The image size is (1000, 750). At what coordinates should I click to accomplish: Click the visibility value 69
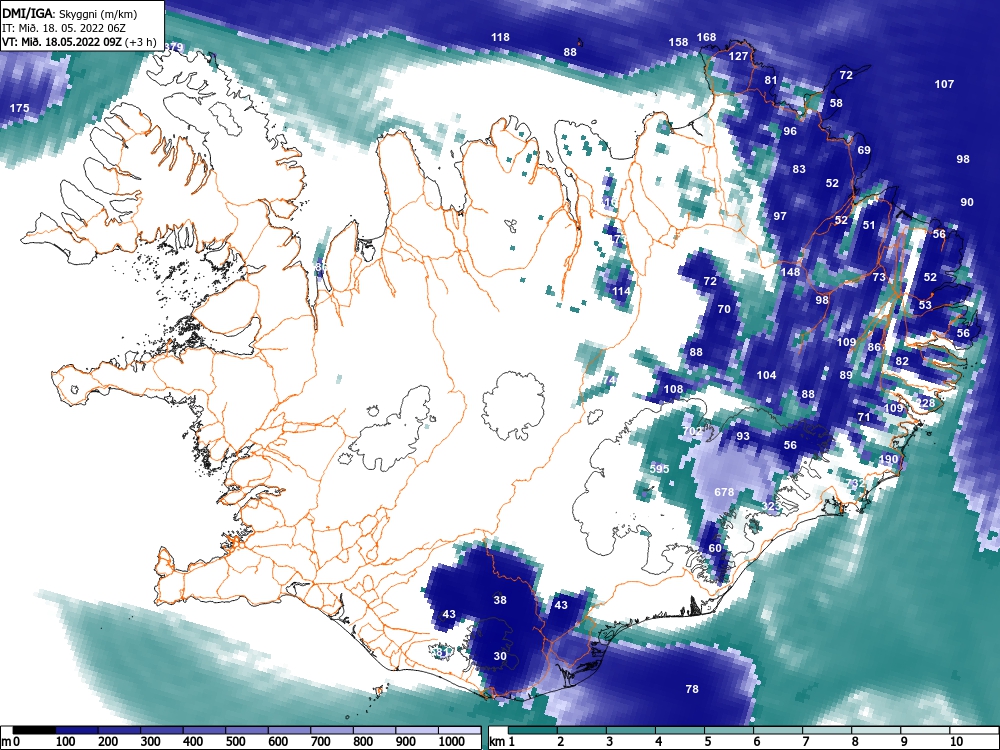tap(864, 151)
